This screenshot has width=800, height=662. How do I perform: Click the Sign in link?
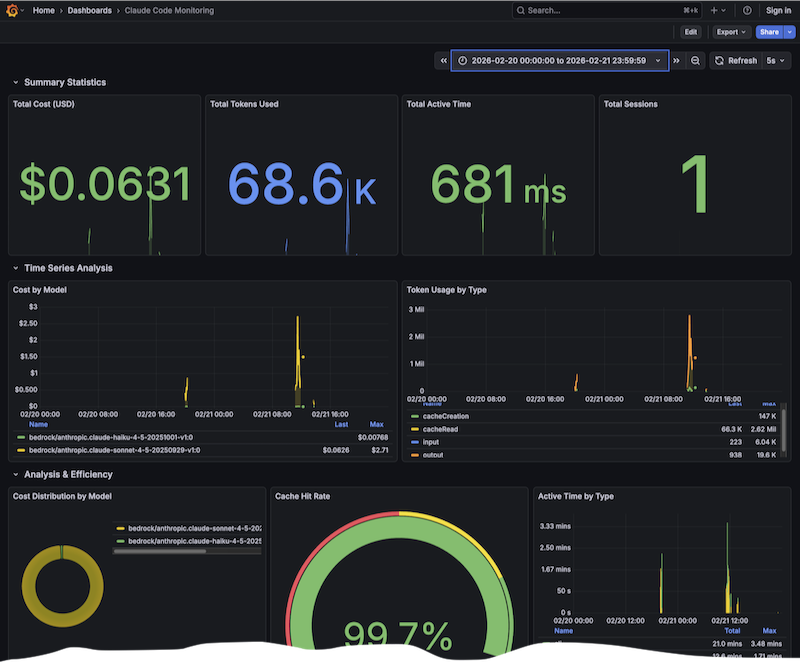pos(778,10)
